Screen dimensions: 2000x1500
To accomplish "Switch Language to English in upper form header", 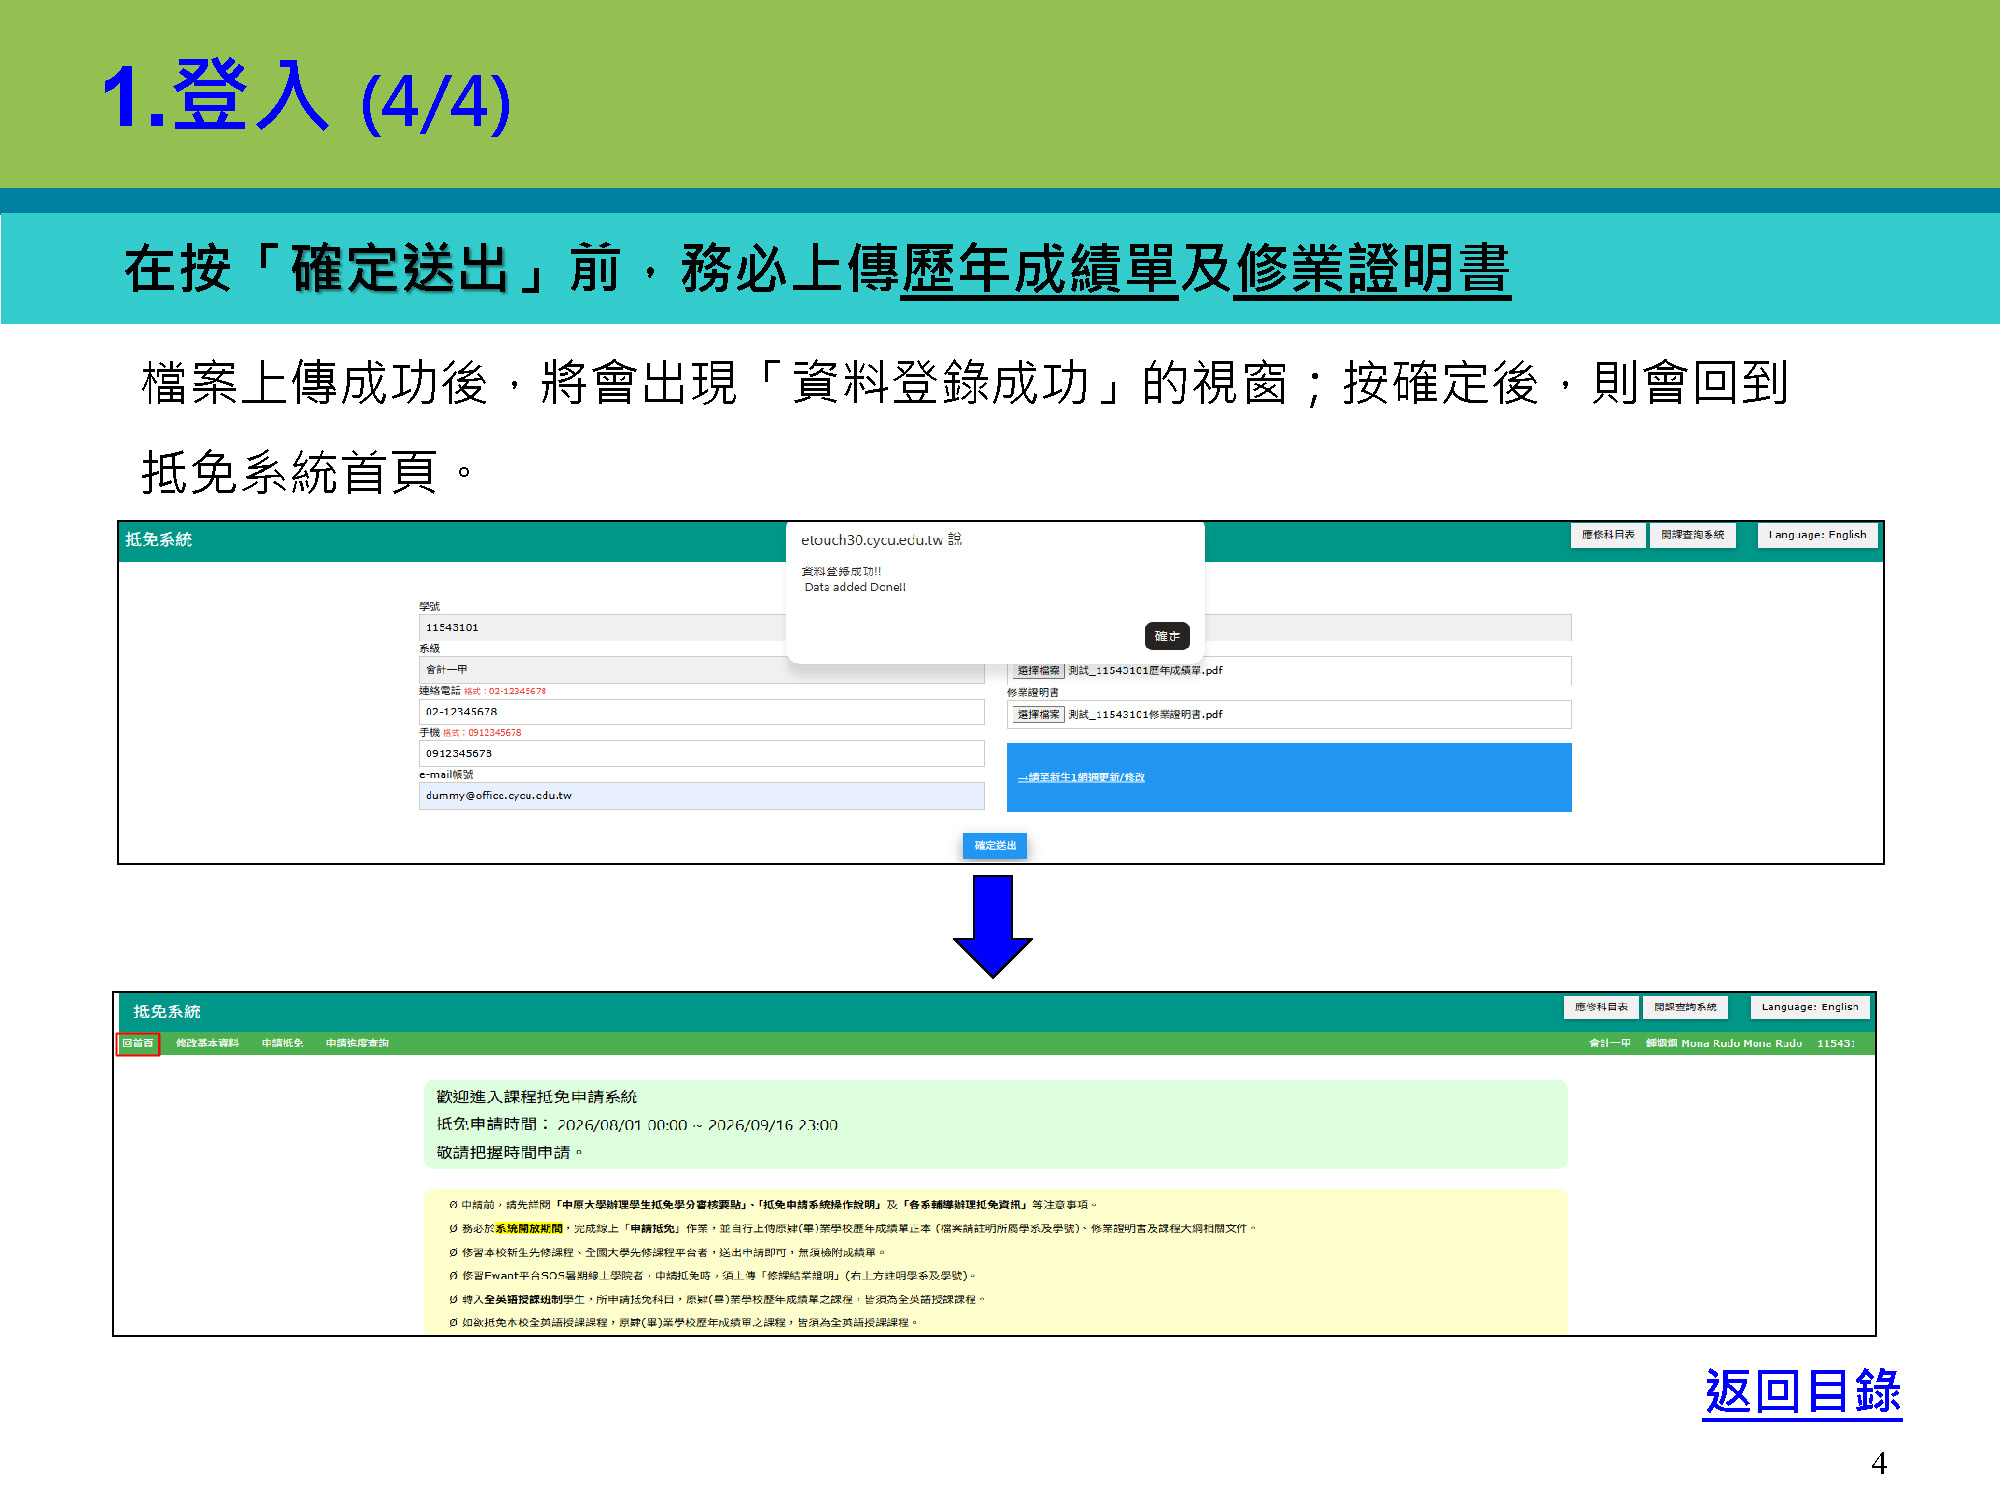I will (x=1817, y=535).
